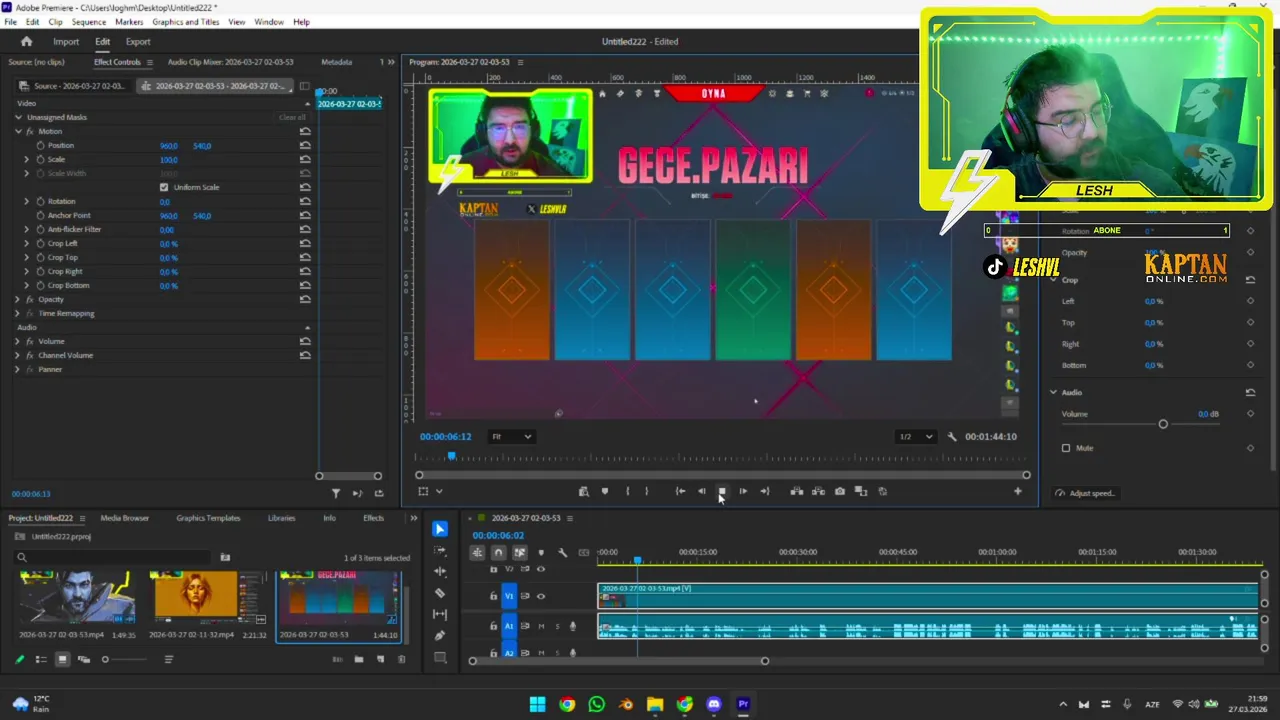Image resolution: width=1280 pixels, height=720 pixels.
Task: Open timeline display settings wrench
Action: pyautogui.click(x=562, y=552)
